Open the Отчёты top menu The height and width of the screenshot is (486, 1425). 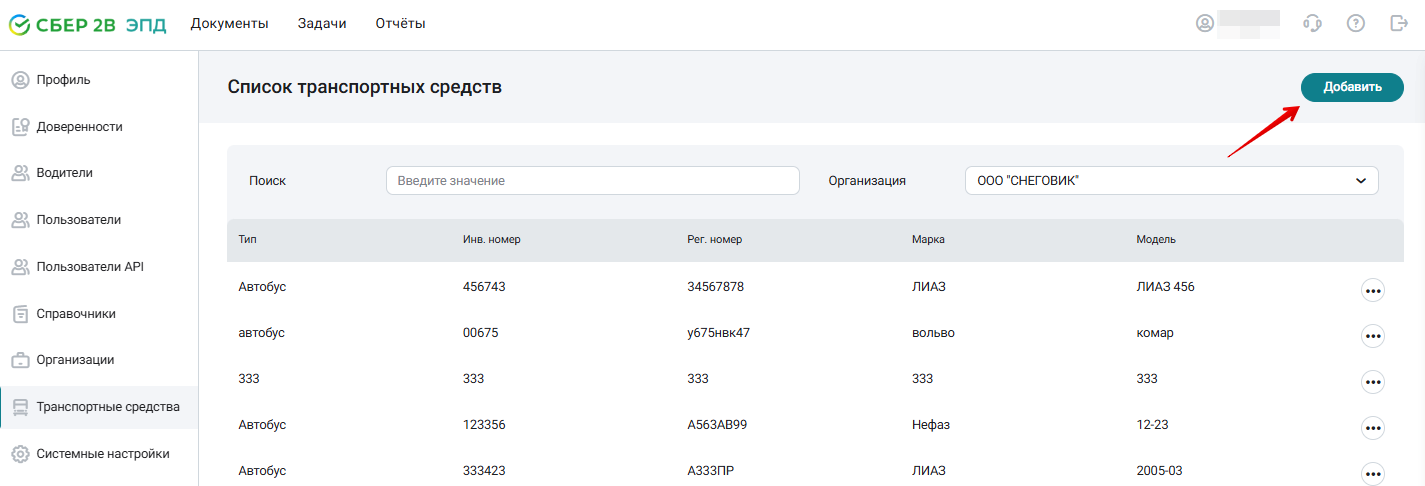pyautogui.click(x=401, y=23)
